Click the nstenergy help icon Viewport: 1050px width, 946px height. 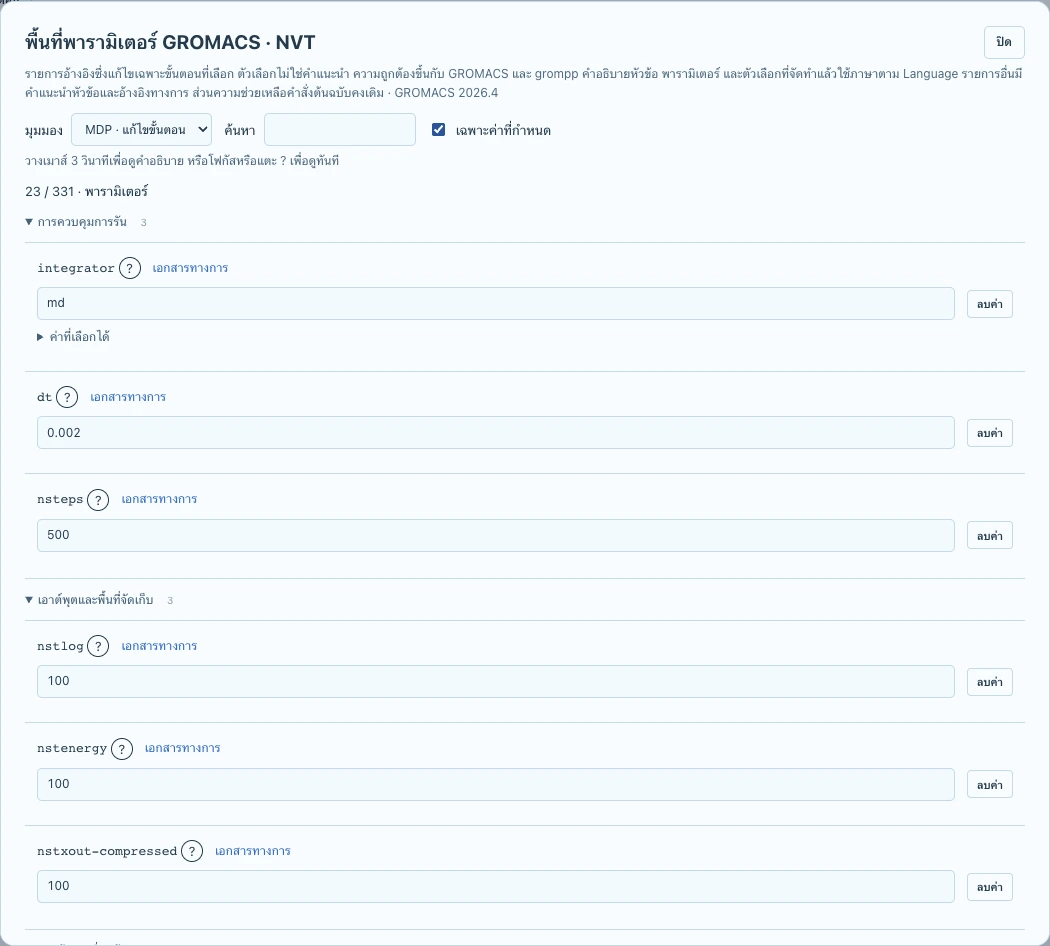122,749
